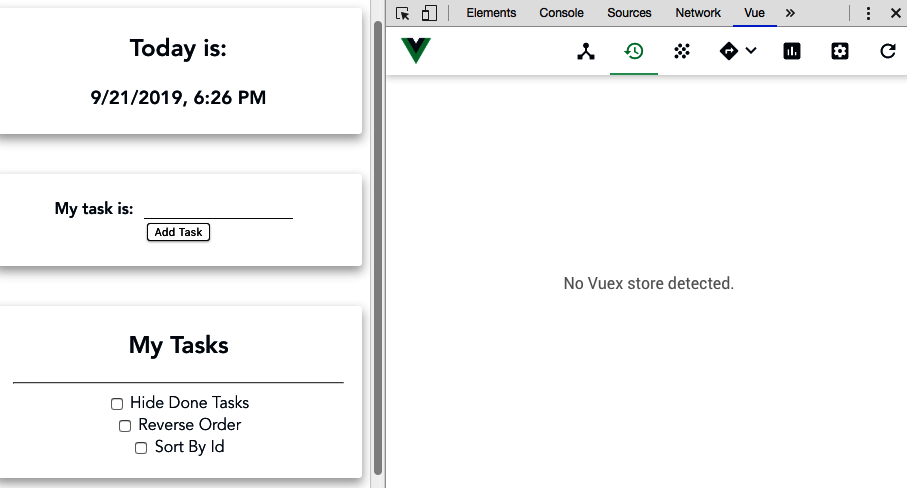Check the Reverse Order checkbox
This screenshot has height=488, width=907.
(125, 426)
